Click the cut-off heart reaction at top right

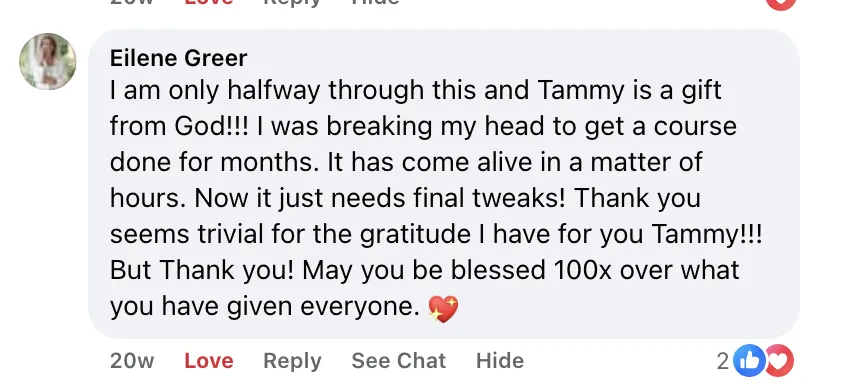781,4
